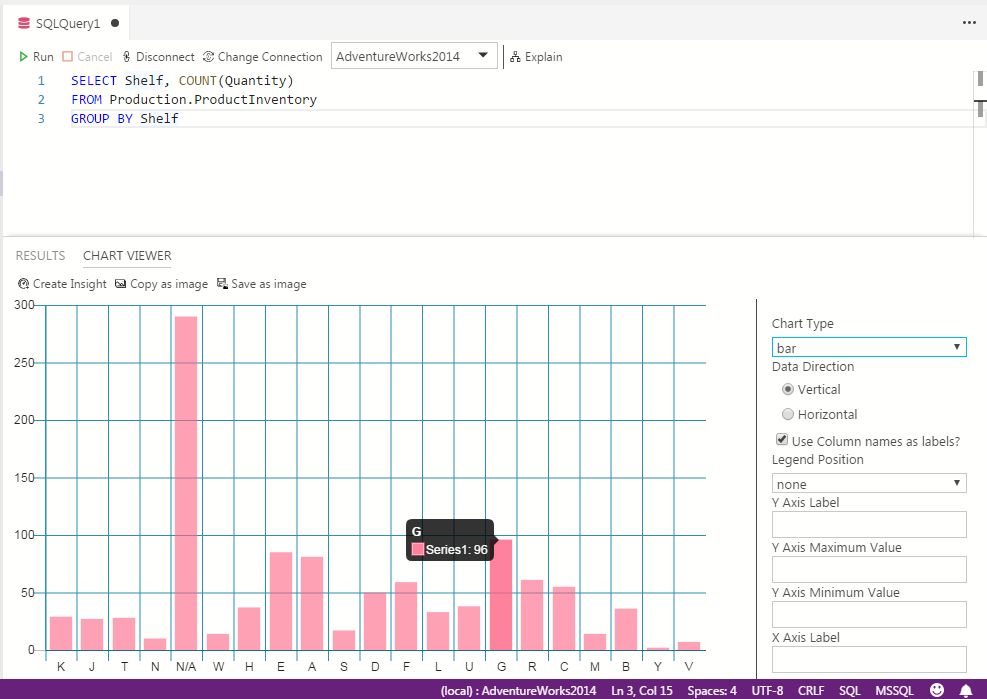
Task: Copy the chart as image
Action: pos(161,284)
